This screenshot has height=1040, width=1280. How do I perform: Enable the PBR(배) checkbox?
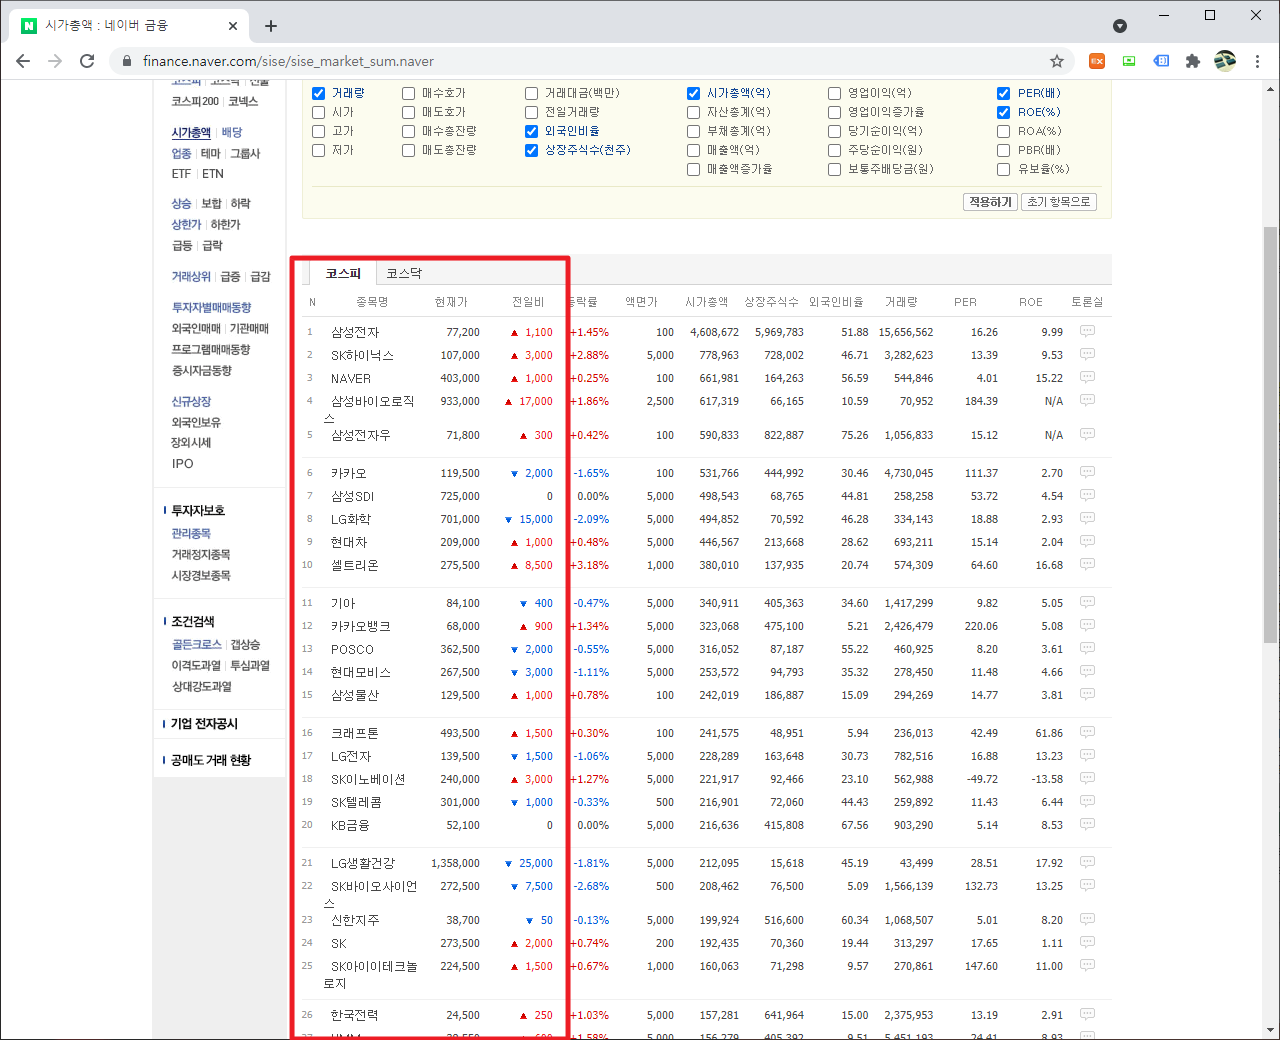(x=1004, y=150)
